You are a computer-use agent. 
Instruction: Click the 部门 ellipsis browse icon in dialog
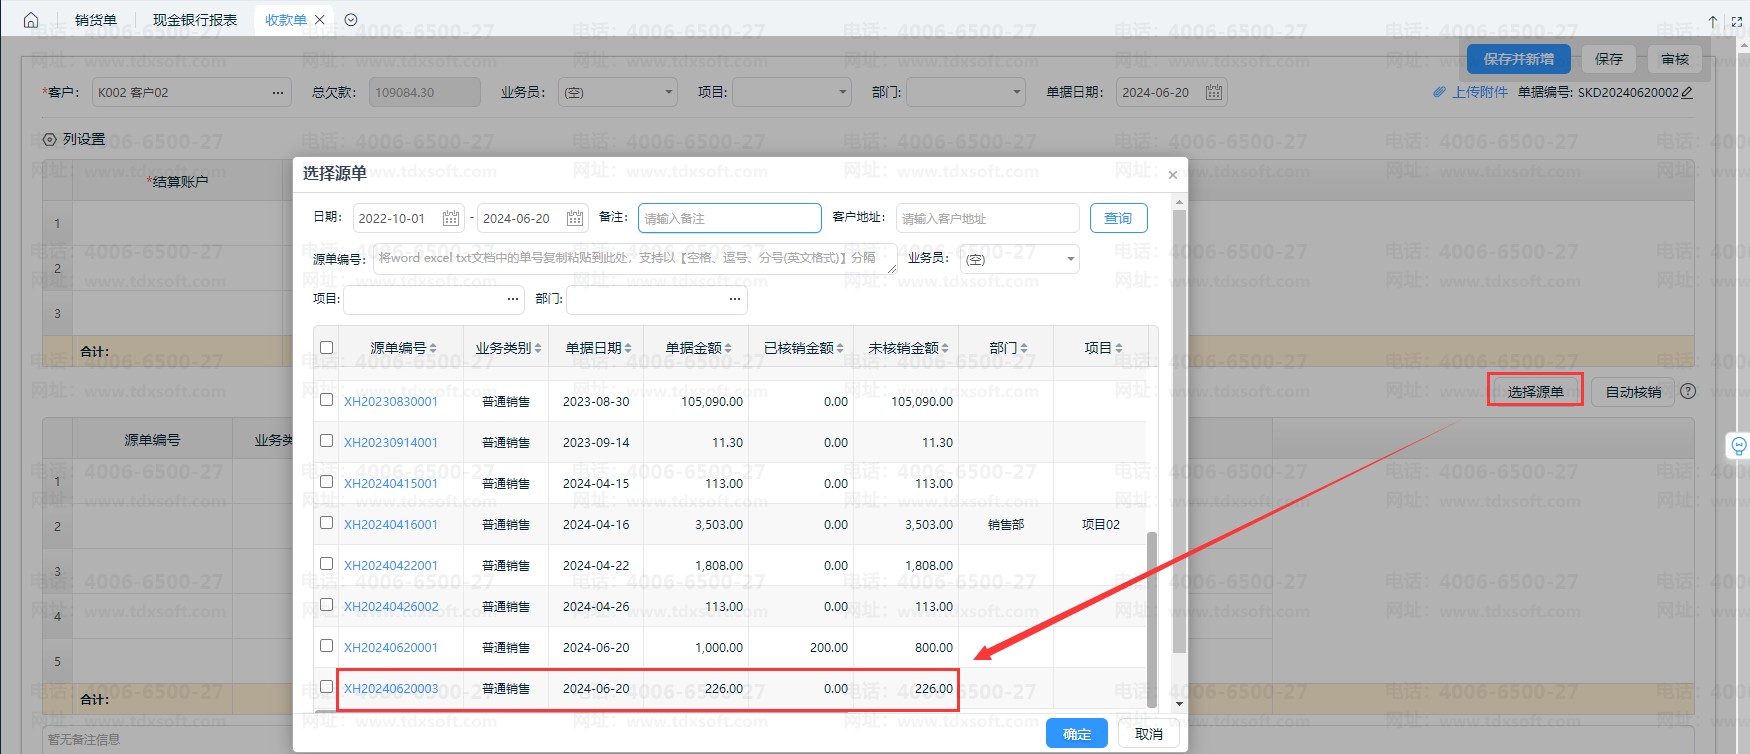tap(735, 299)
